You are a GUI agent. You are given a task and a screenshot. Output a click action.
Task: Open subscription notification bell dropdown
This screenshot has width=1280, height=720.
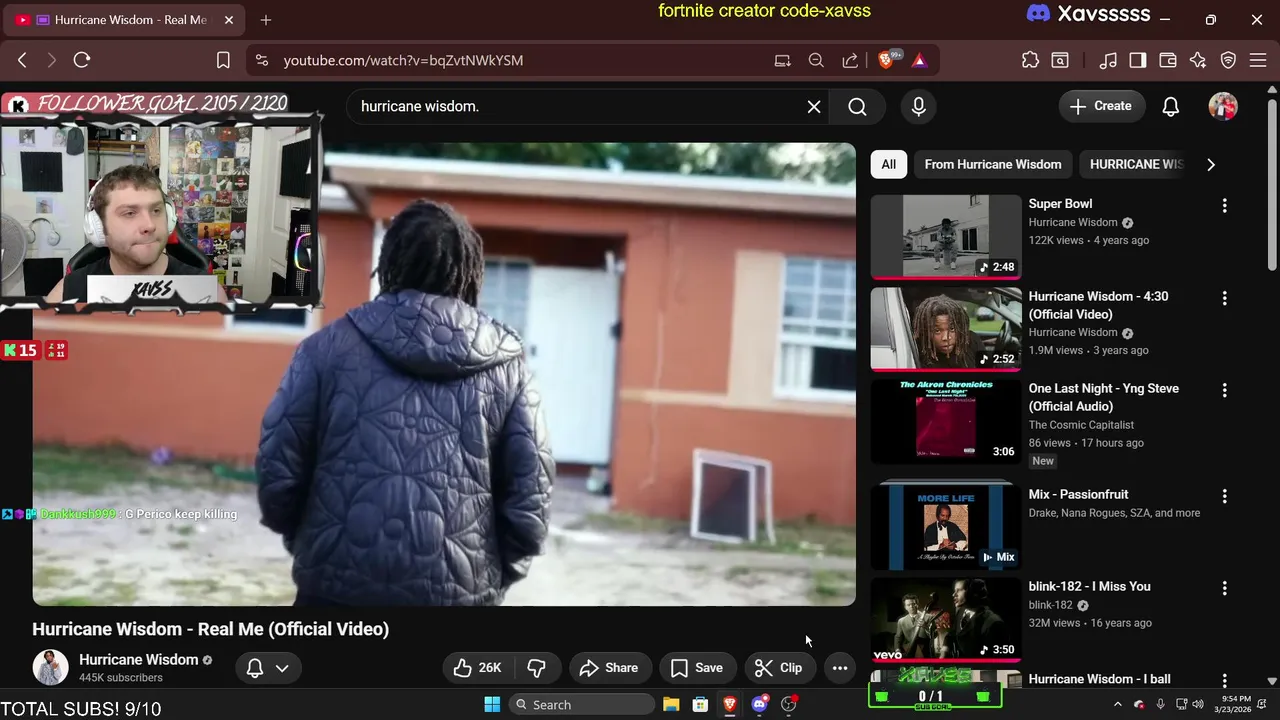[x=267, y=668]
